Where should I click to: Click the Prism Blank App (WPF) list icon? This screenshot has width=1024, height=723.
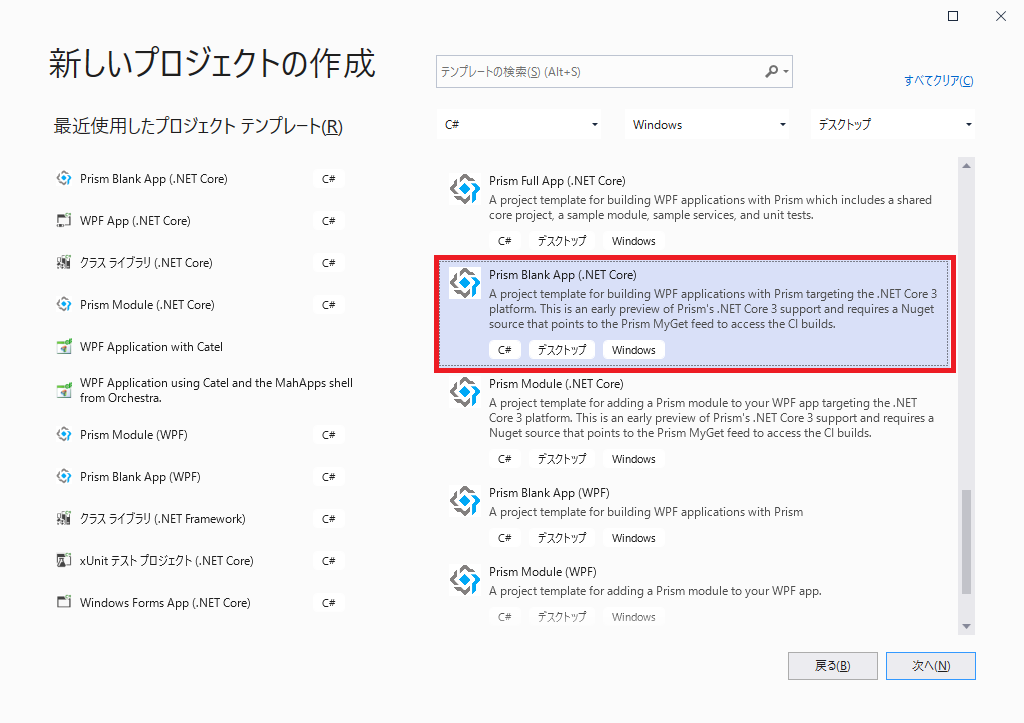tap(465, 501)
